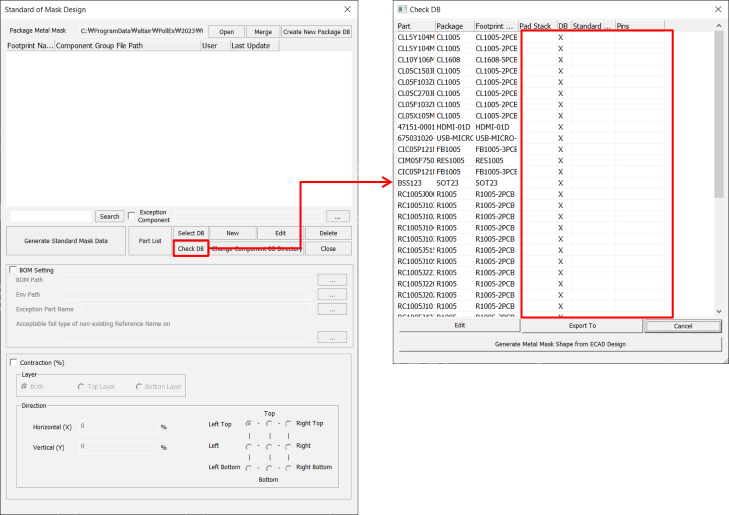Sort by the Package column header
Image resolution: width=729 pixels, height=515 pixels.
click(454, 26)
